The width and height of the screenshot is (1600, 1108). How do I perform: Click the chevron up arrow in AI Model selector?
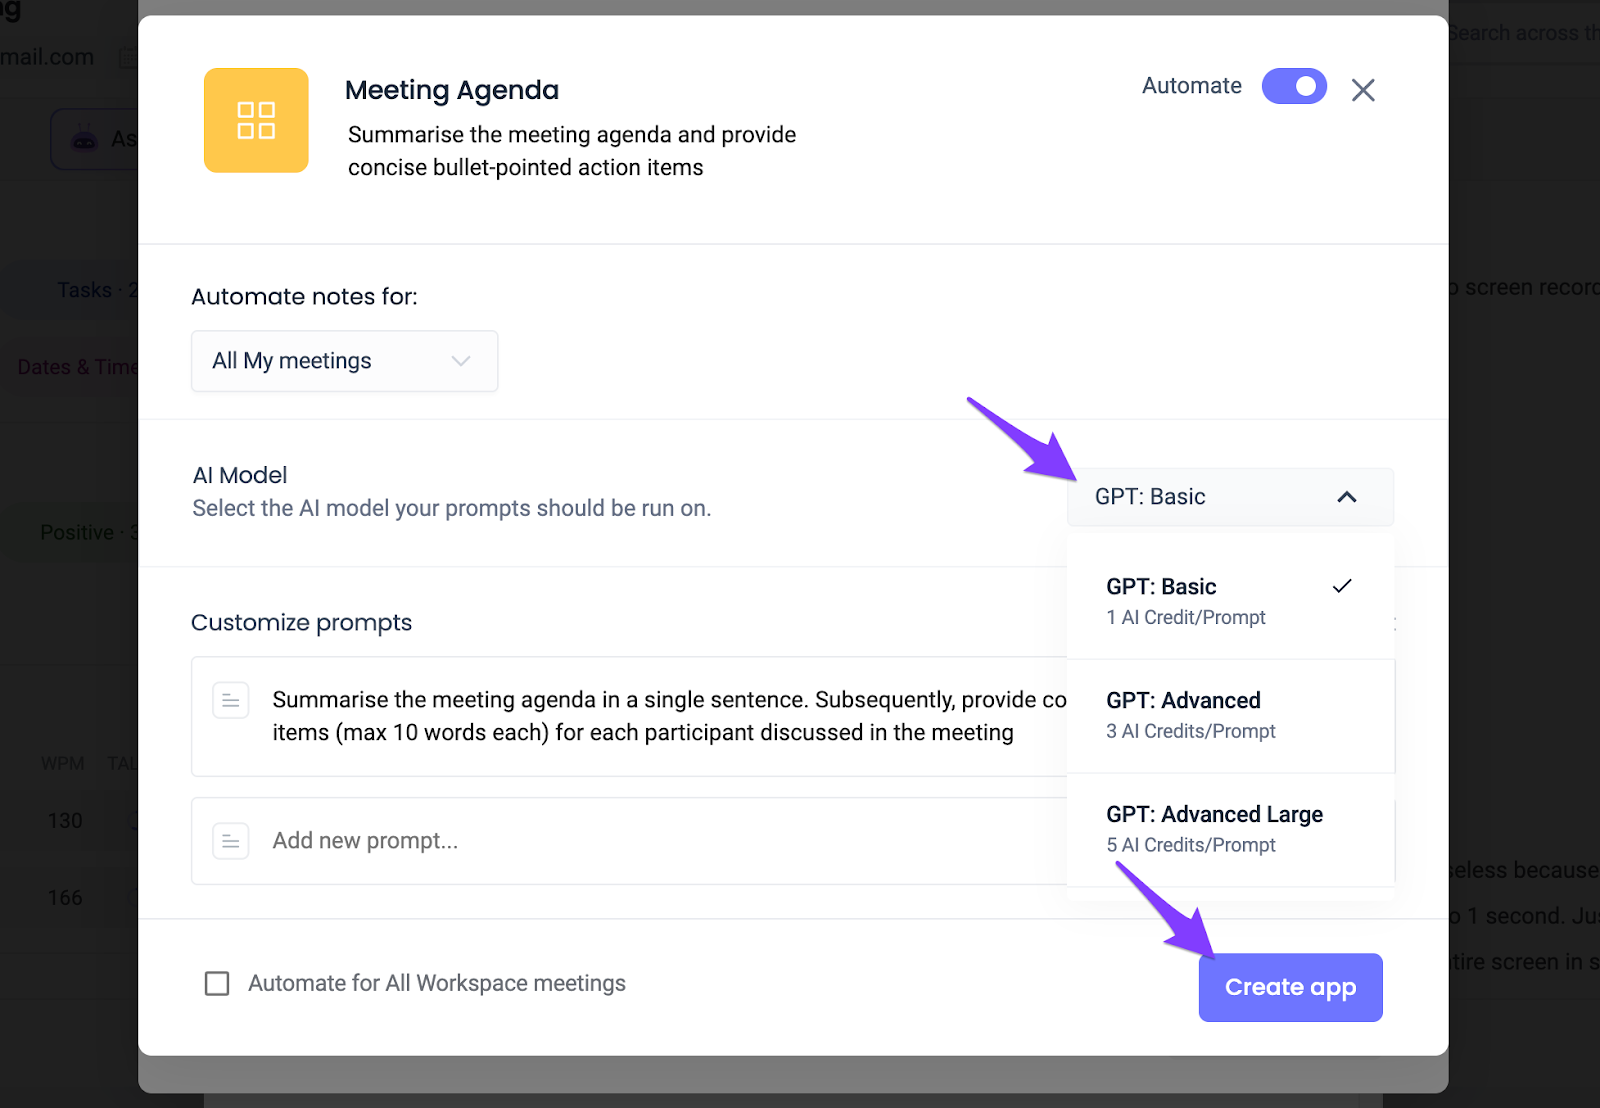[1347, 497]
